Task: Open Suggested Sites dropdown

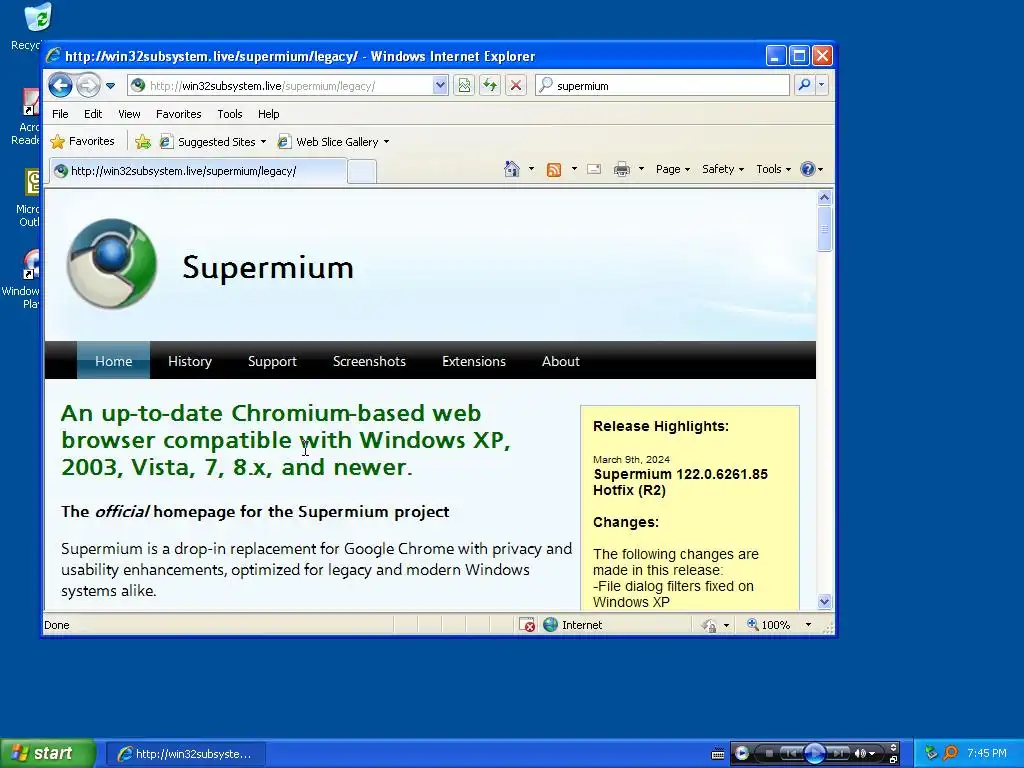Action: pos(214,142)
